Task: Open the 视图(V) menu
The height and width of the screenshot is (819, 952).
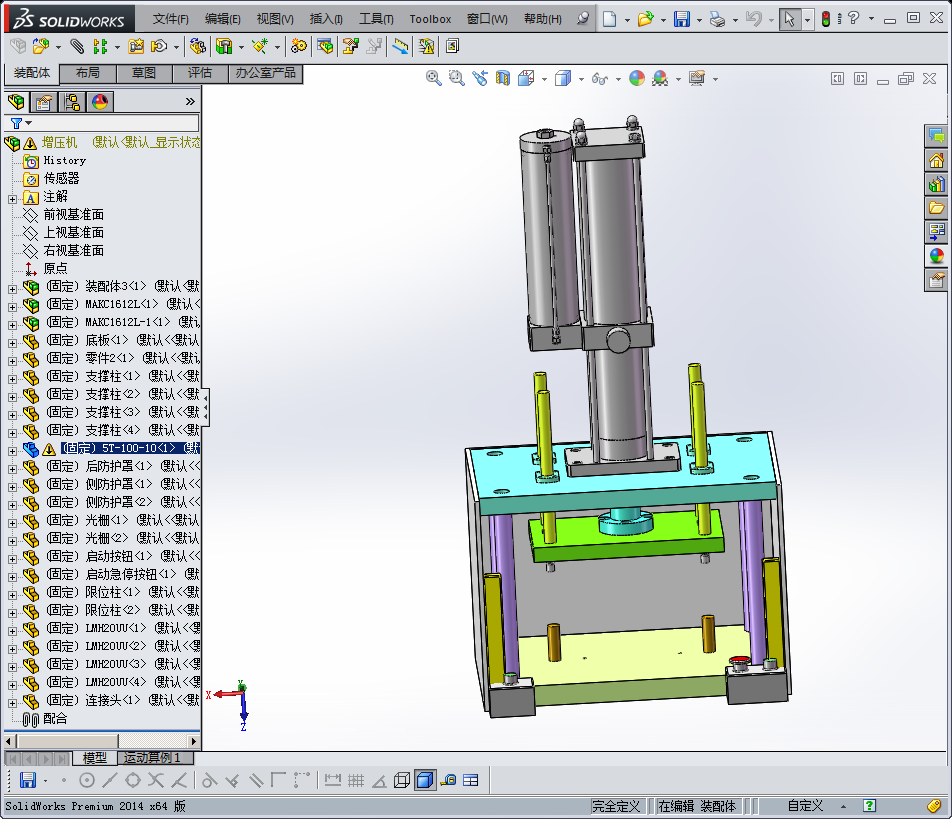Action: 275,19
